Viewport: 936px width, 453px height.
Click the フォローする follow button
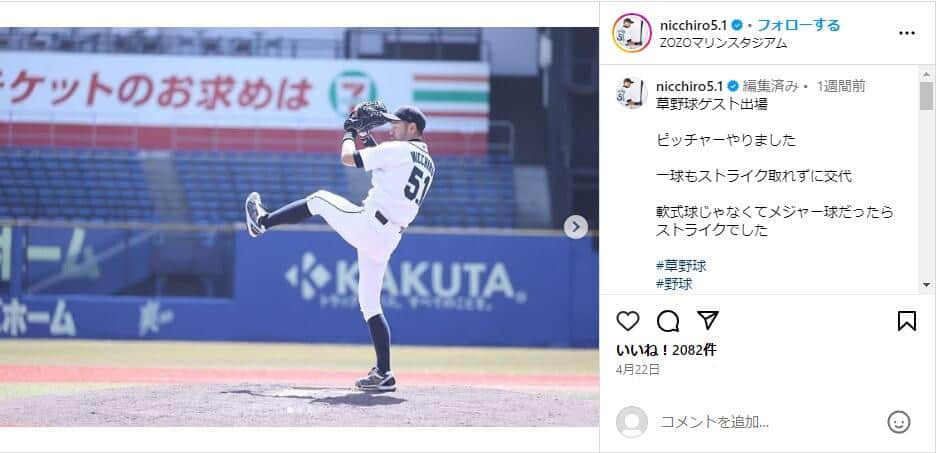(799, 25)
